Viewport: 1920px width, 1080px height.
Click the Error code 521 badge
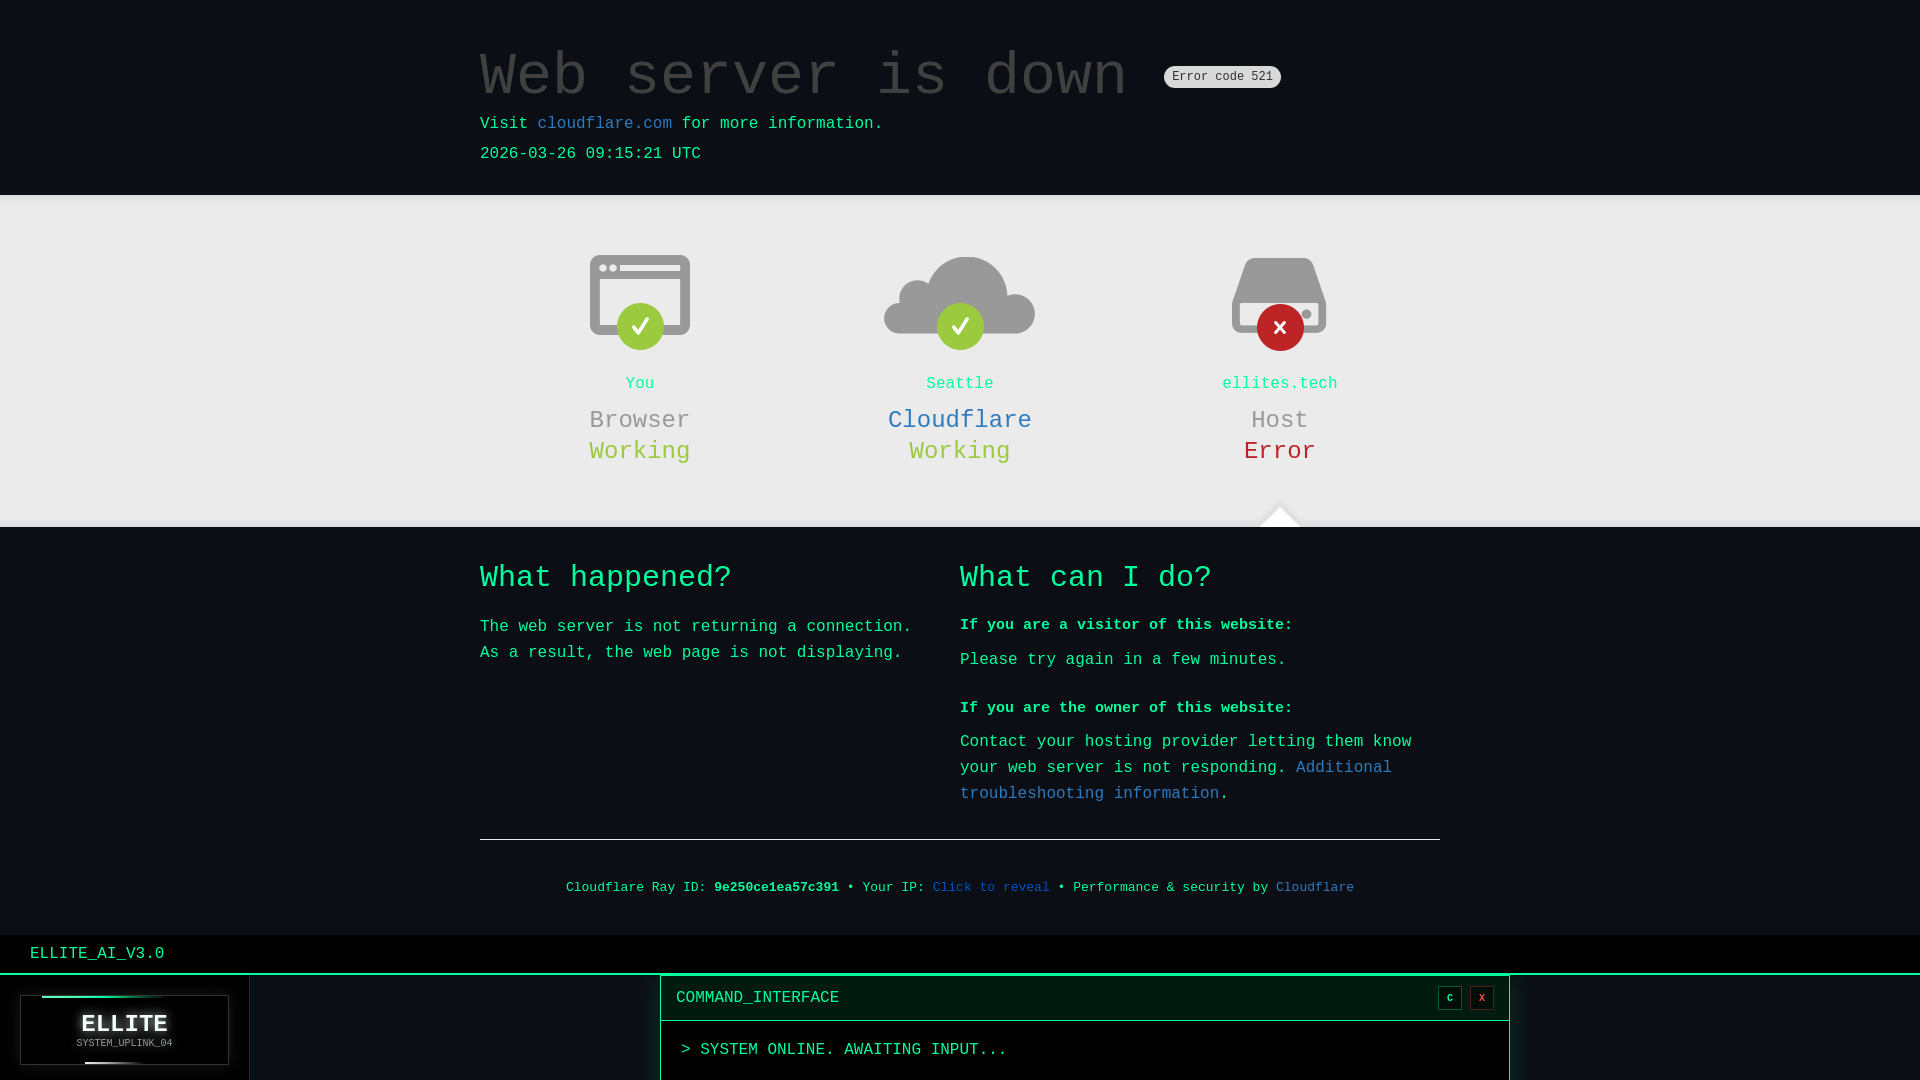pyautogui.click(x=1222, y=77)
